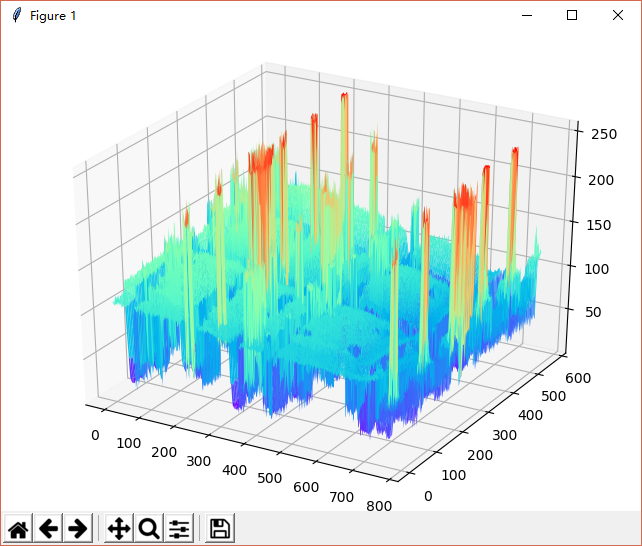Save the figure with the floppy icon
Viewport: 642px width, 546px height.
tap(220, 528)
